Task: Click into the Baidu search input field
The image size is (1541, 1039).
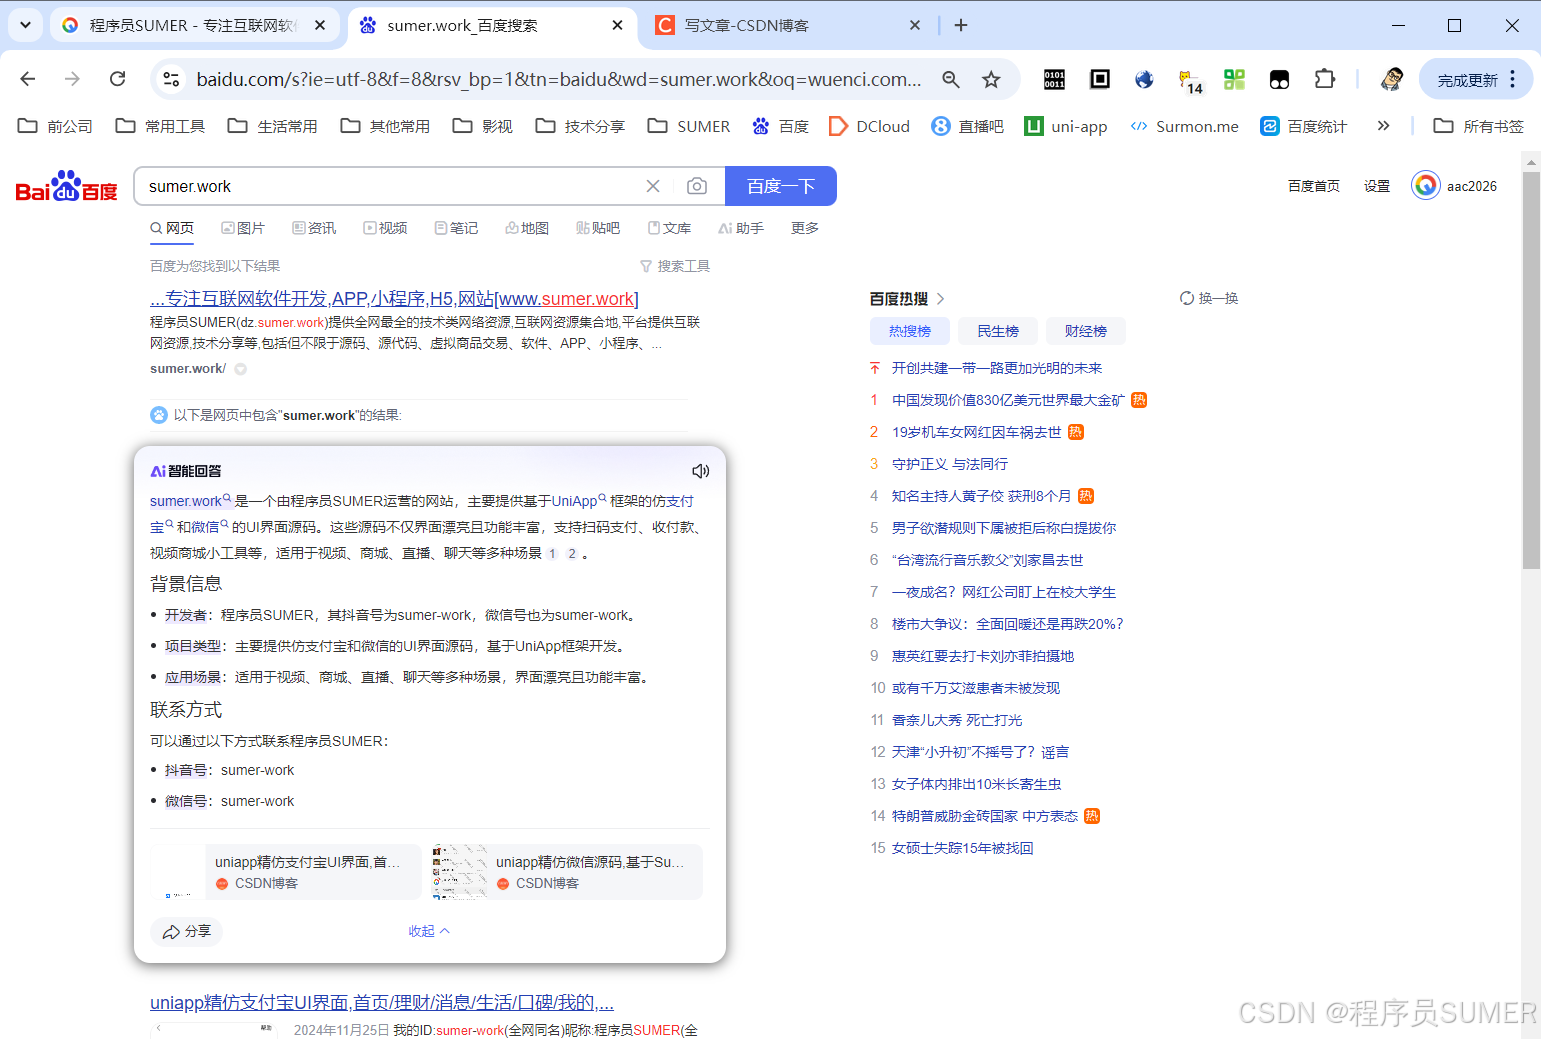Action: (x=390, y=186)
